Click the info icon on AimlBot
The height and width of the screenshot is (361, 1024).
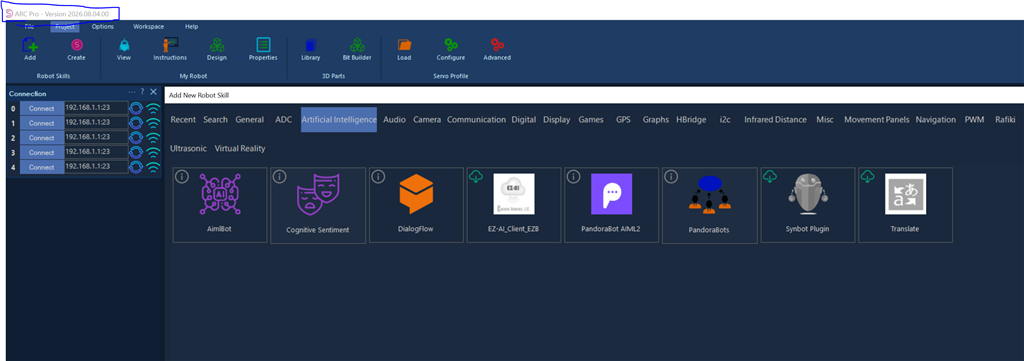182,176
